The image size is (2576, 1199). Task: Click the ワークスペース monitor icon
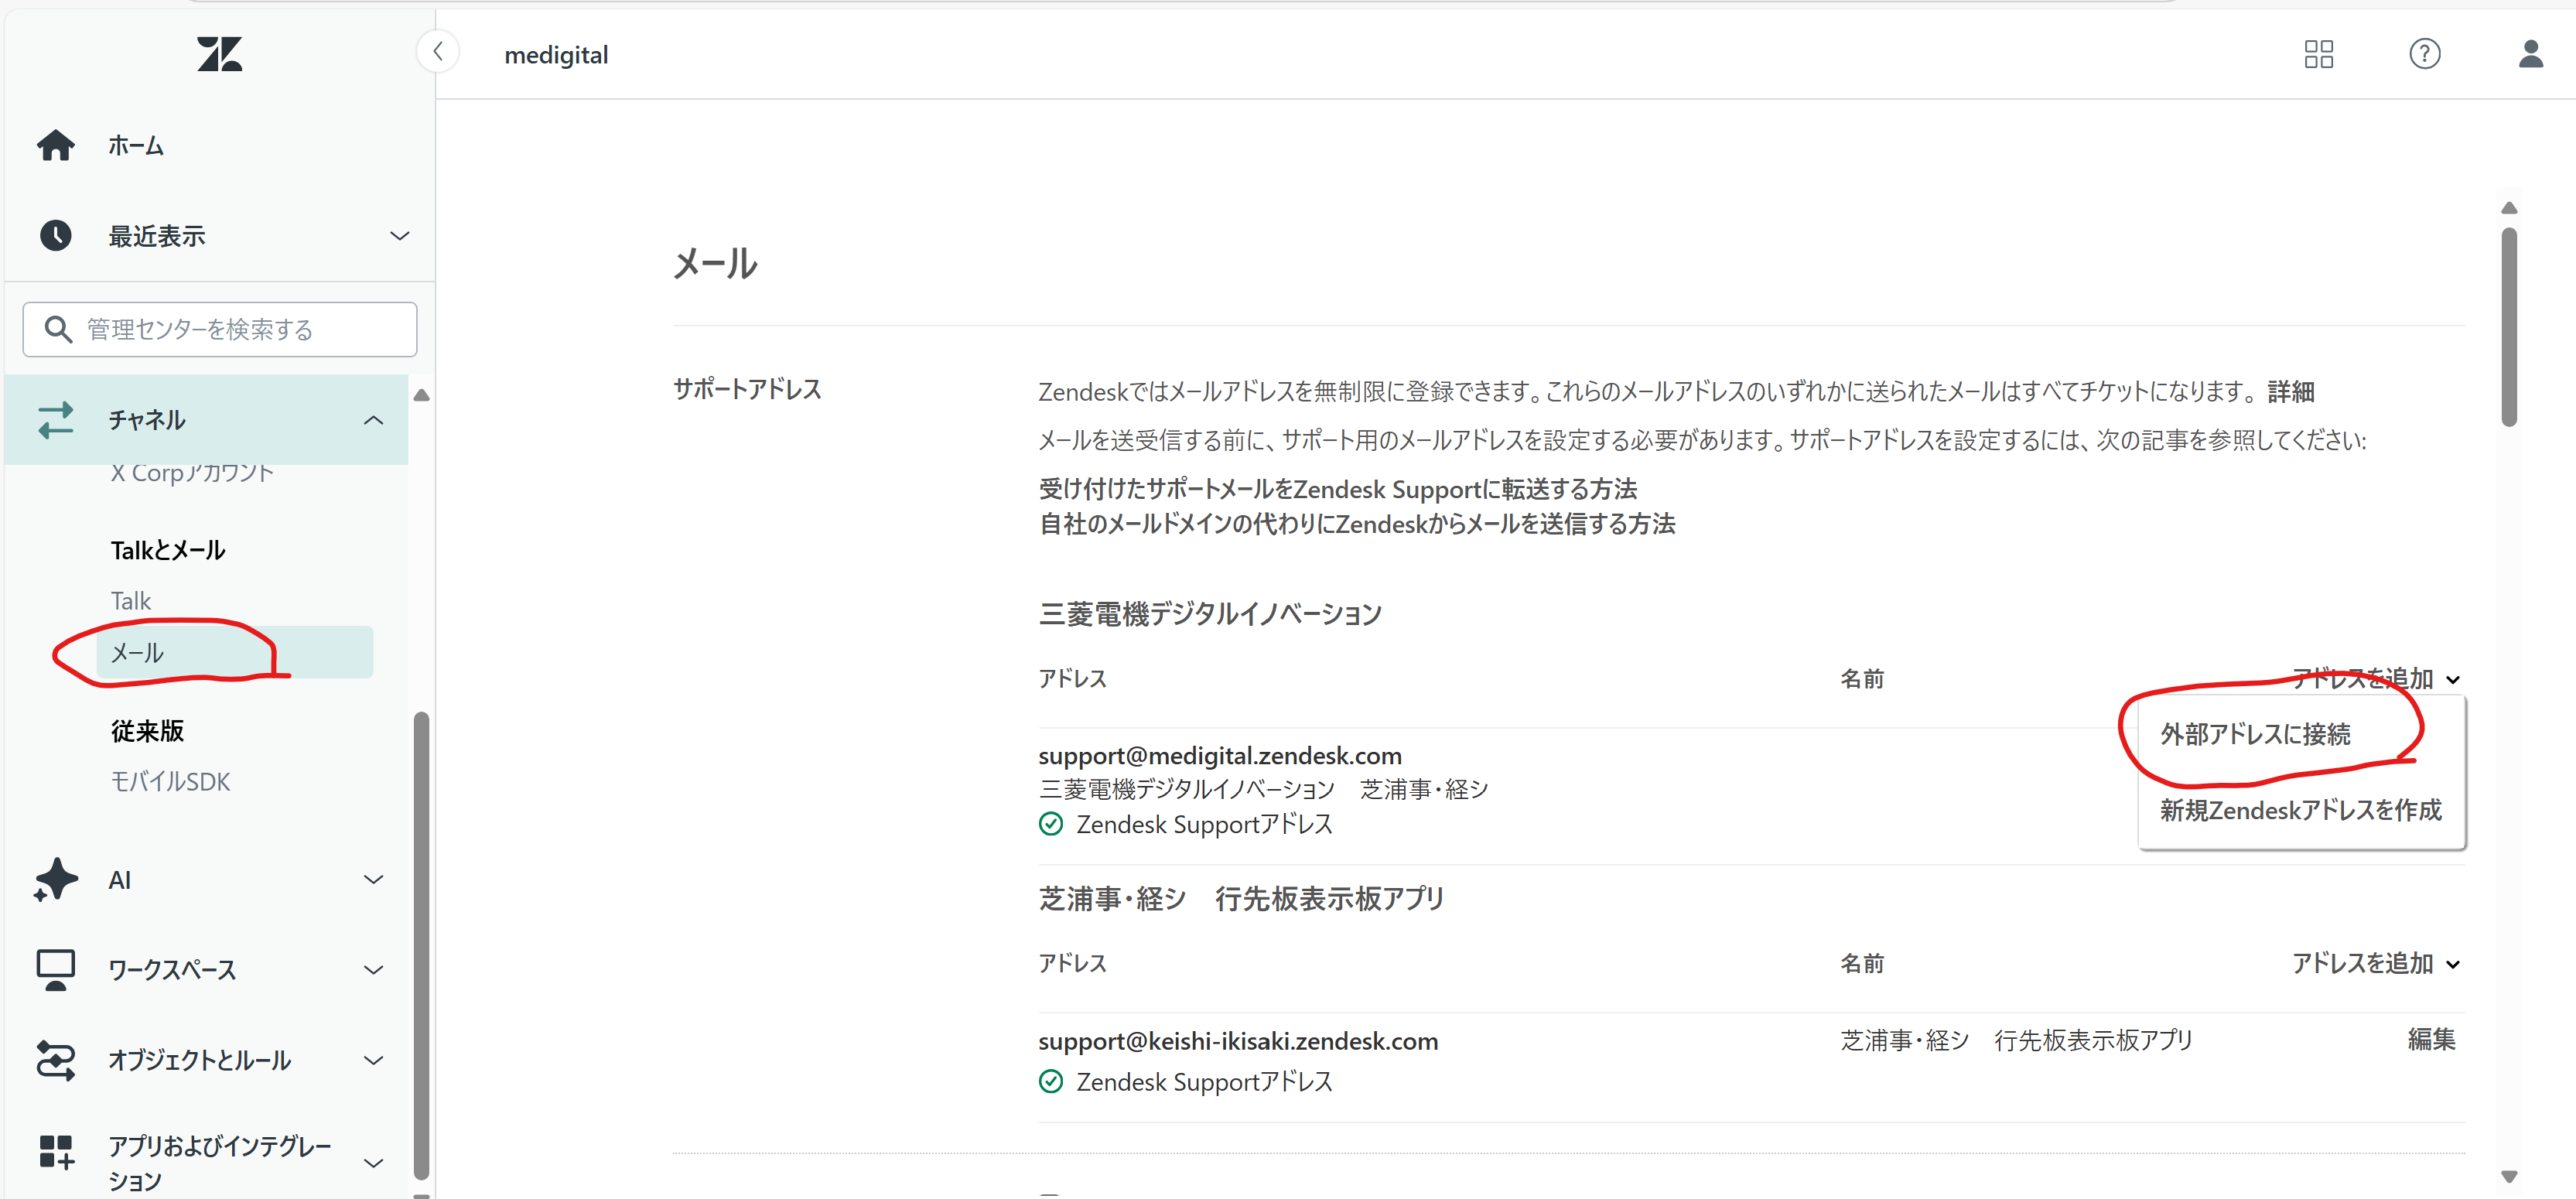click(x=56, y=969)
